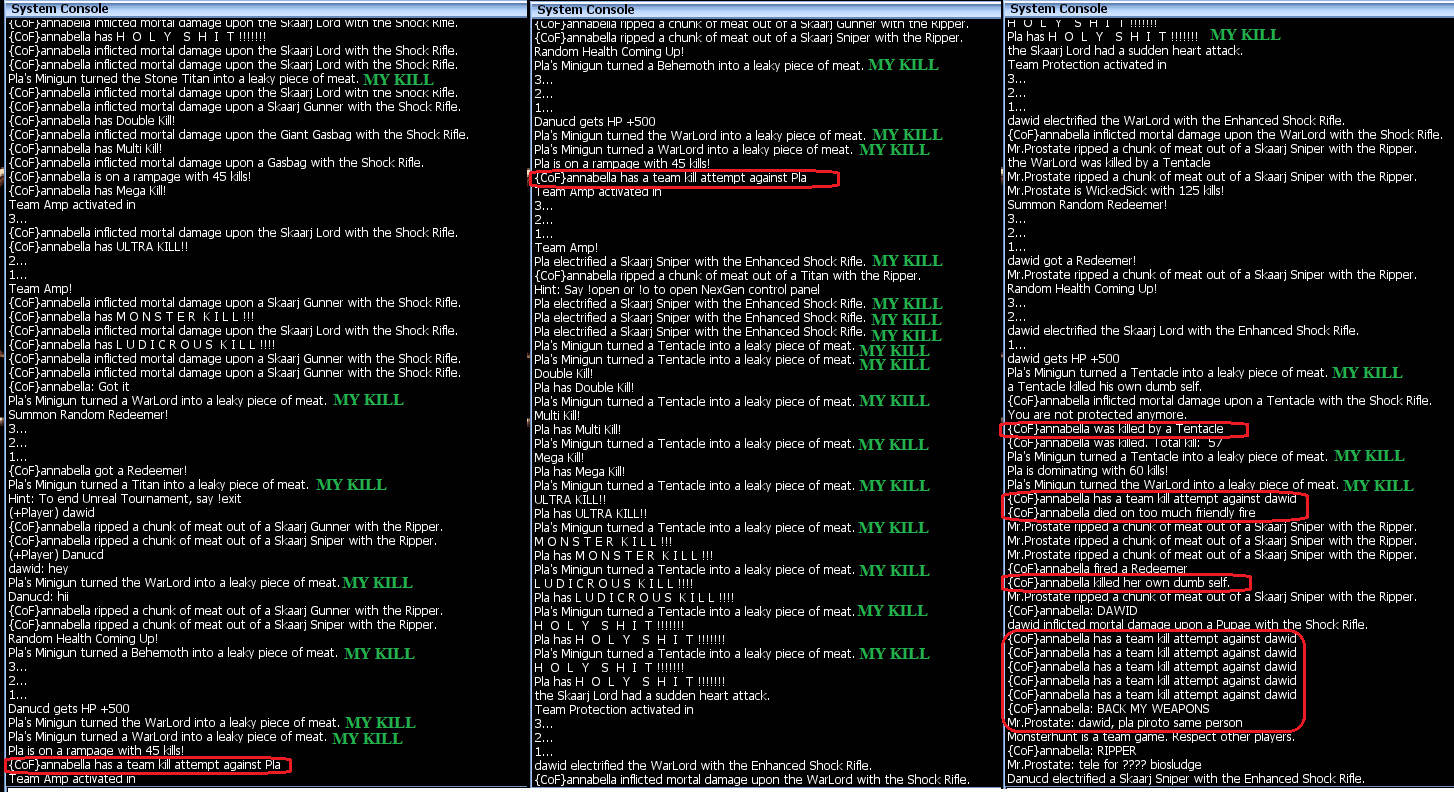Click annabella's mortal damage upon a Tentacle line
Screen dimensions: 1454x792
tap(1220, 400)
